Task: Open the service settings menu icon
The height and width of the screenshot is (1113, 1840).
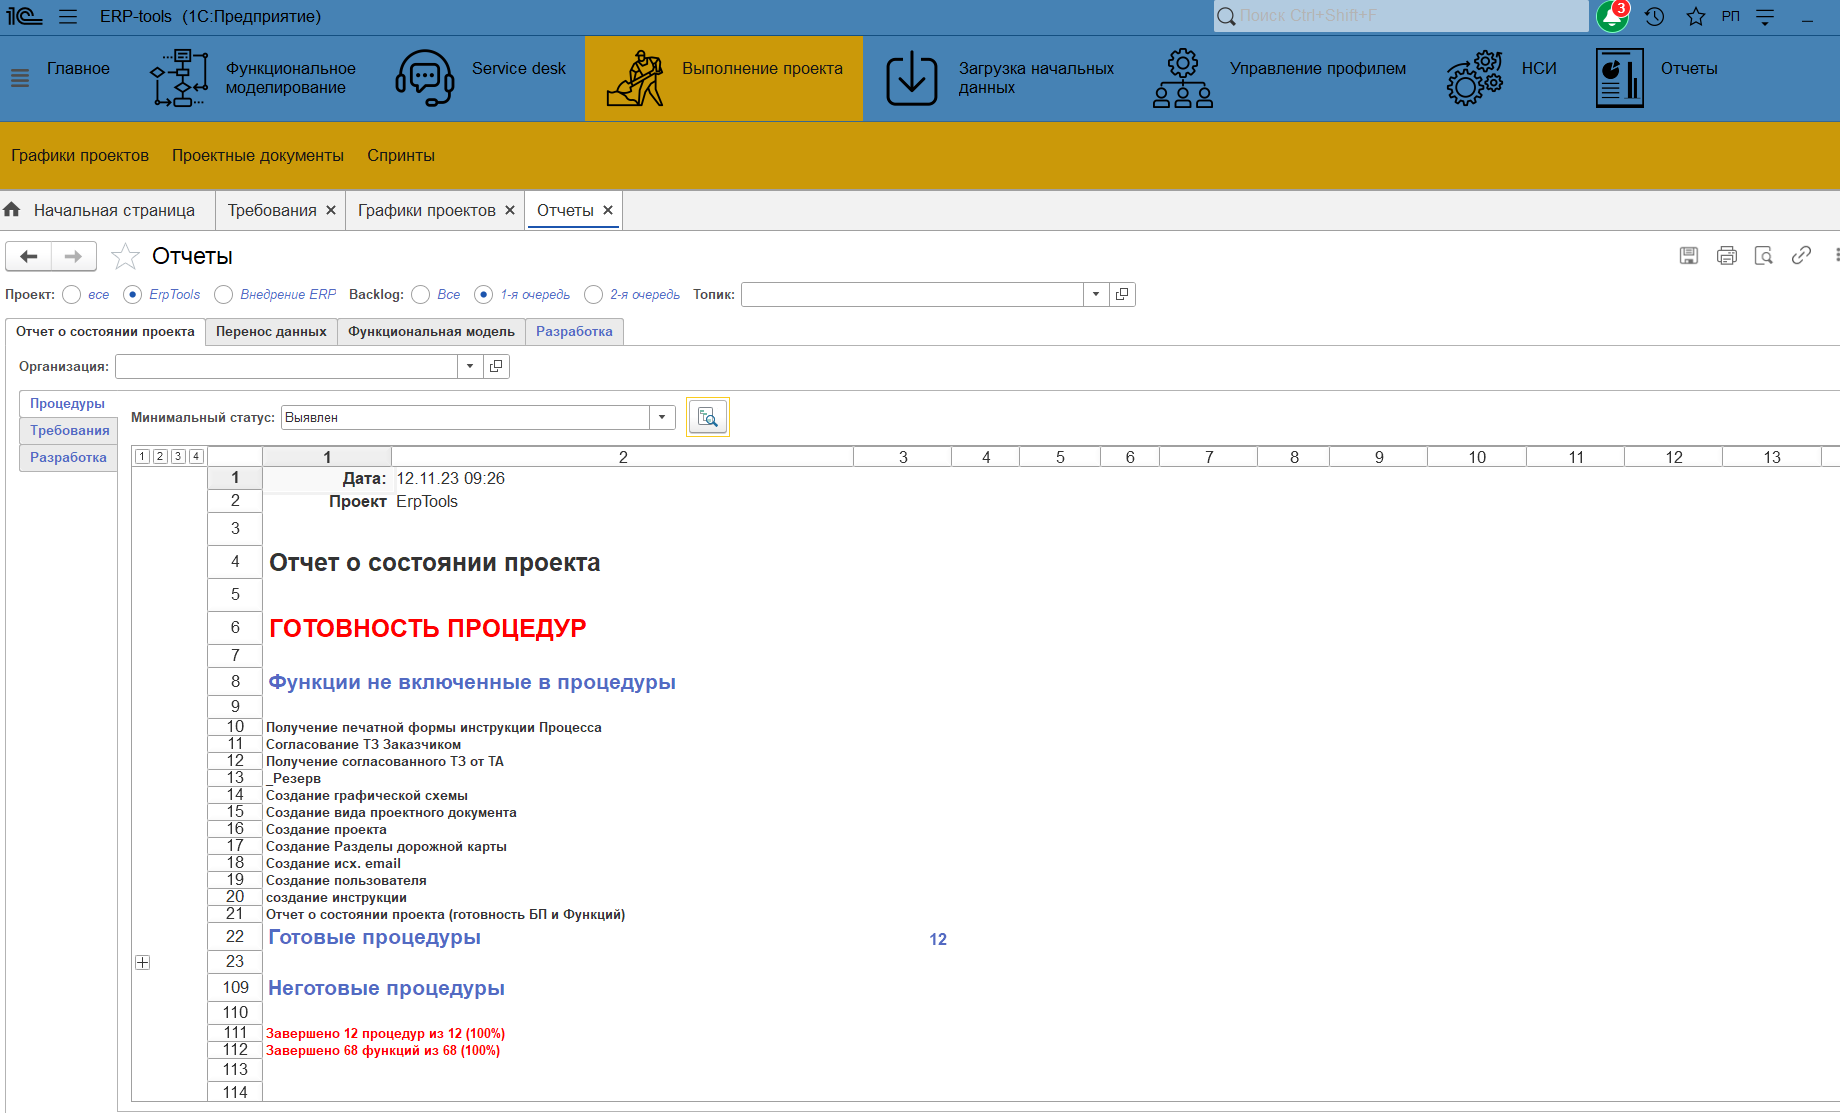Action: 1765,16
